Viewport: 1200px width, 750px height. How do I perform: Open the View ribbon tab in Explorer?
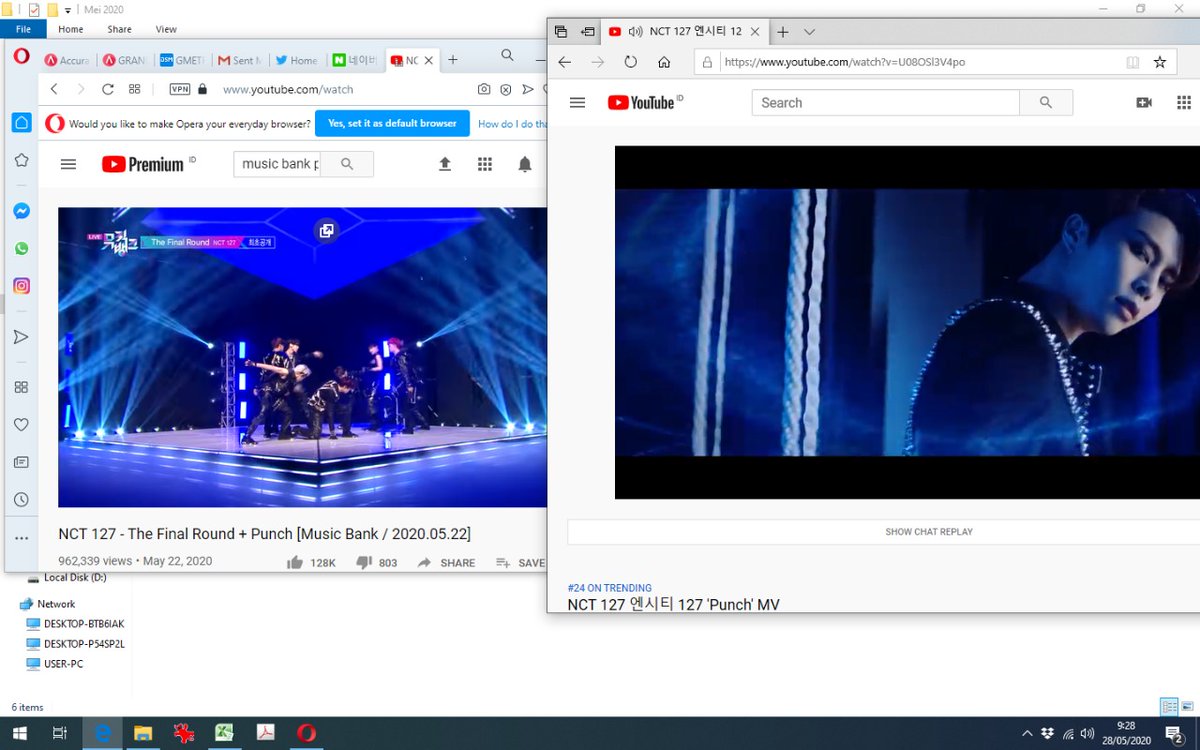pyautogui.click(x=166, y=29)
